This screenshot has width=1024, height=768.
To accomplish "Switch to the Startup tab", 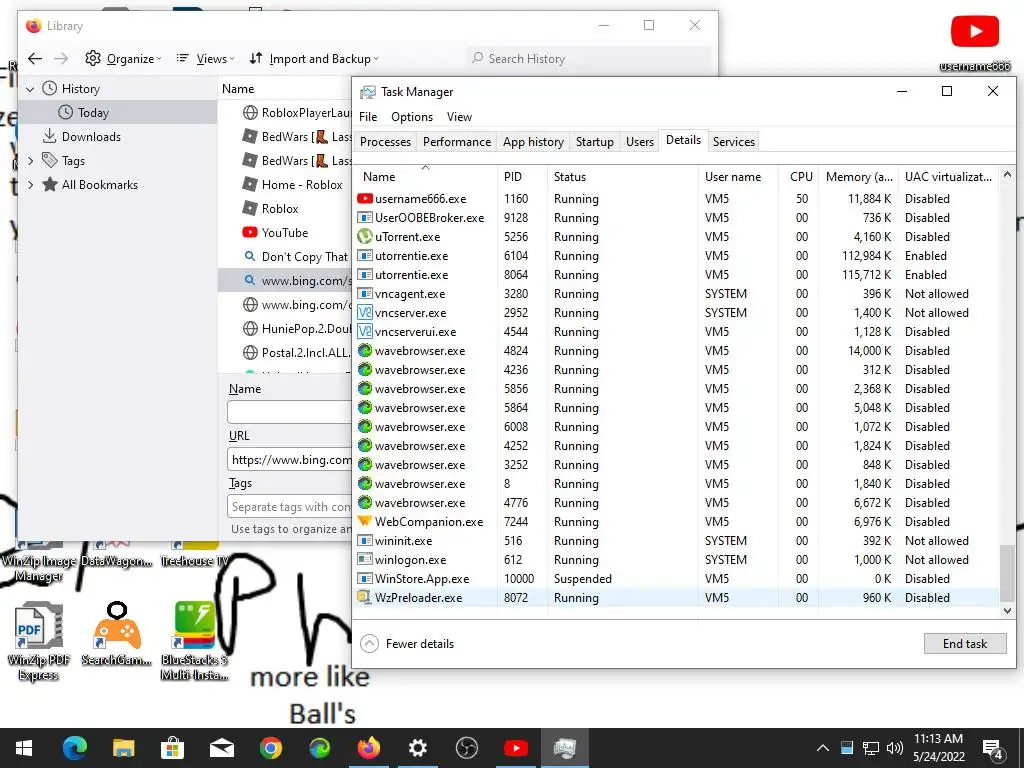I will click(x=594, y=142).
